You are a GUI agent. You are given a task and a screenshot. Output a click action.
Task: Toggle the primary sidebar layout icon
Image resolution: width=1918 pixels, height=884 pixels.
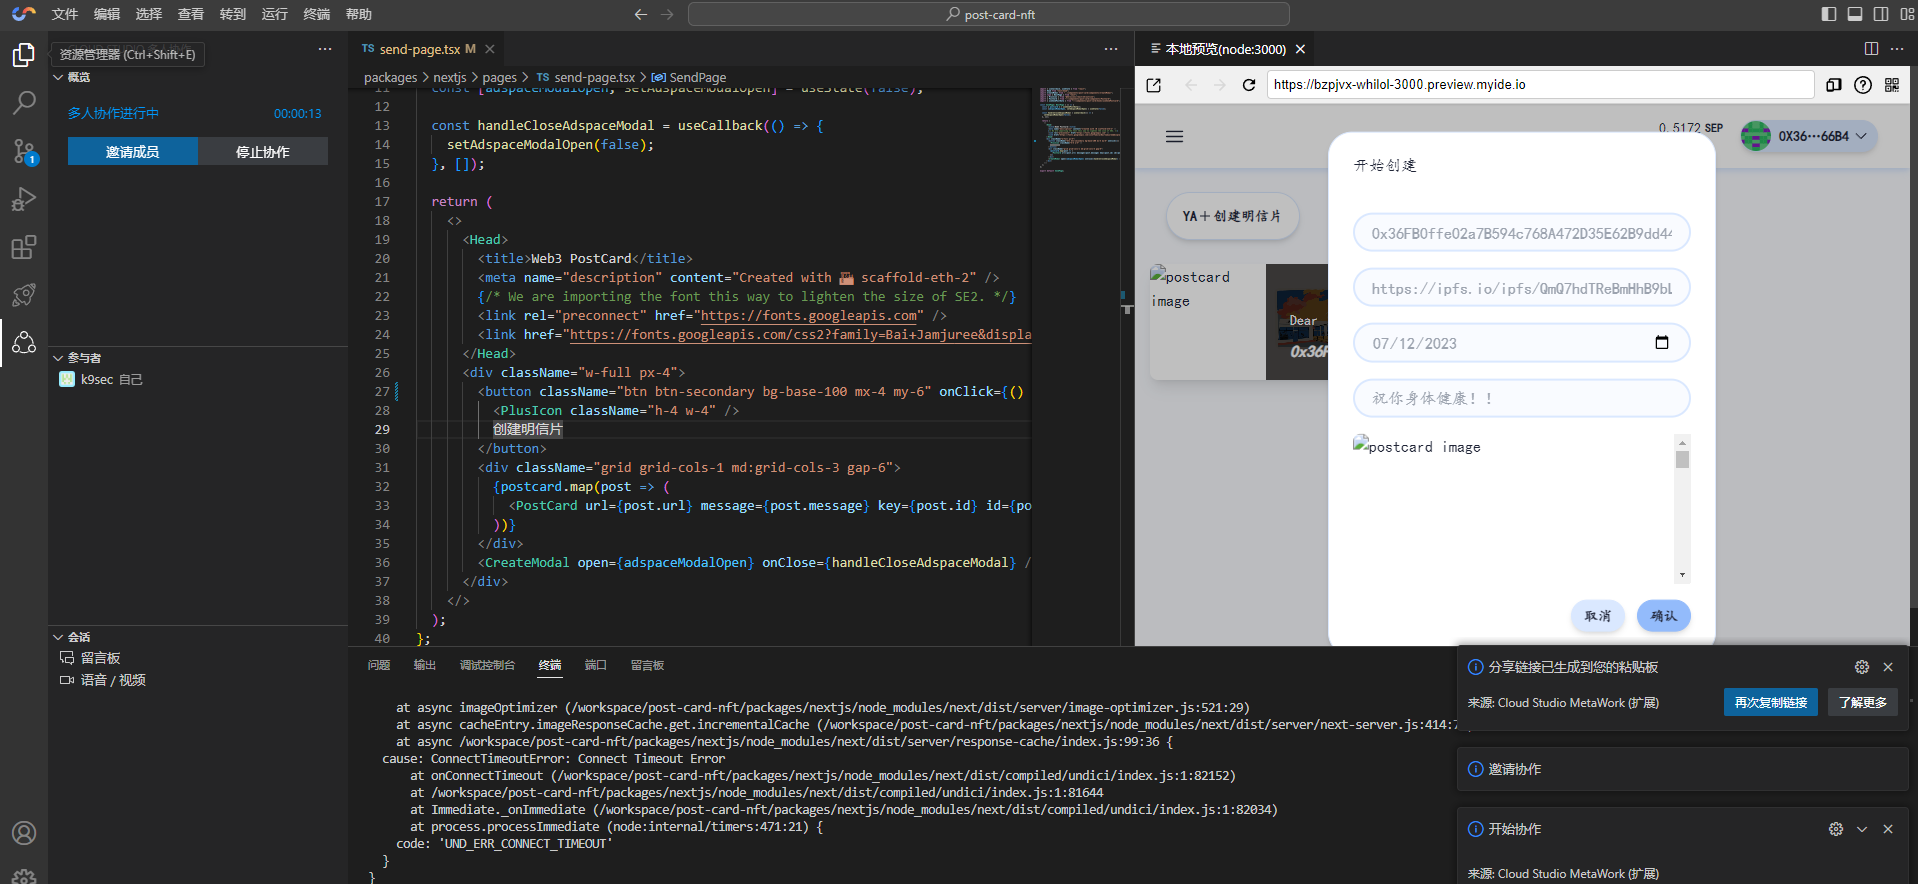[x=1829, y=14]
